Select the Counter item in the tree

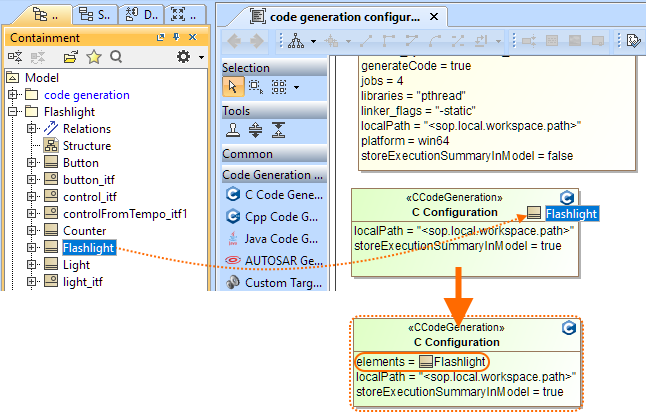tap(84, 231)
